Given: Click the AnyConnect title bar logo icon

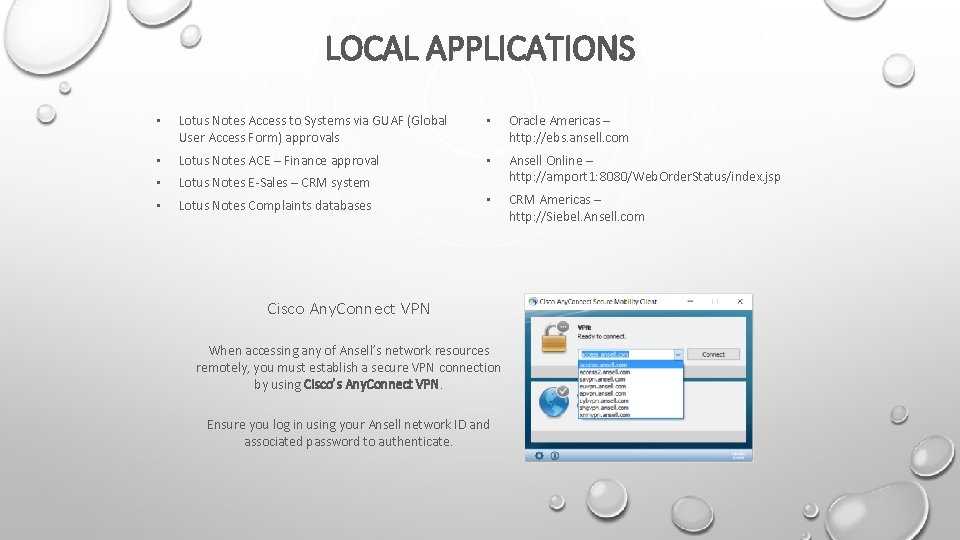Looking at the screenshot, I should pos(533,301).
